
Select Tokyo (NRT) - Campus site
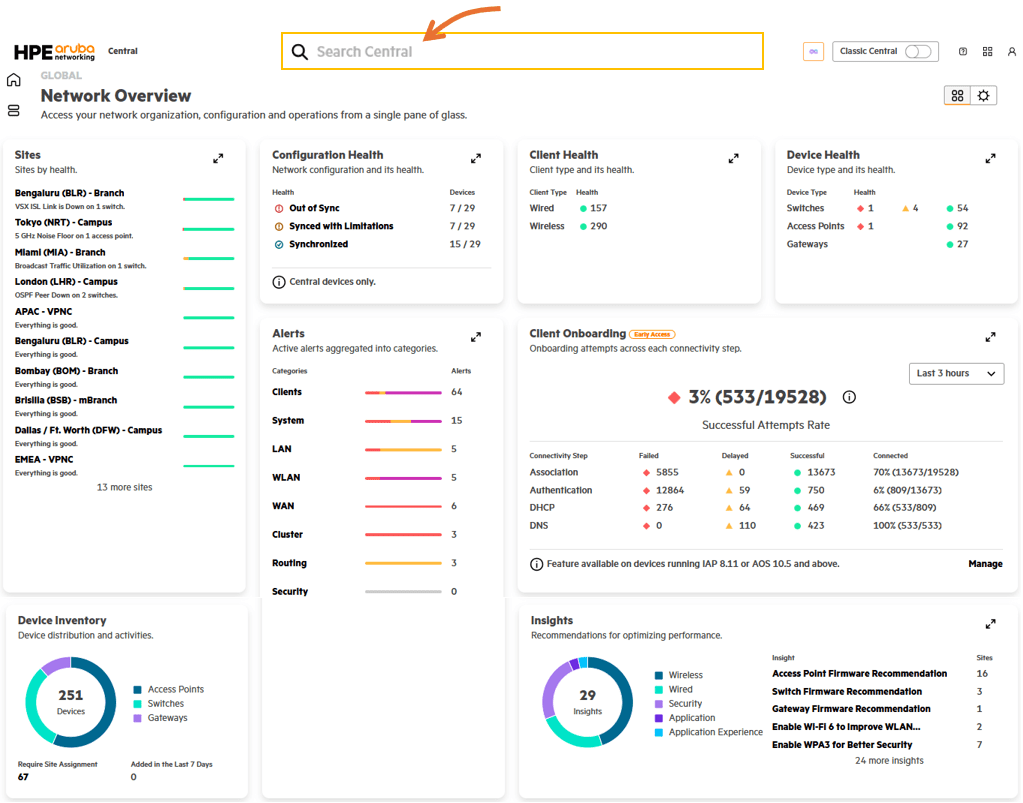pos(63,223)
